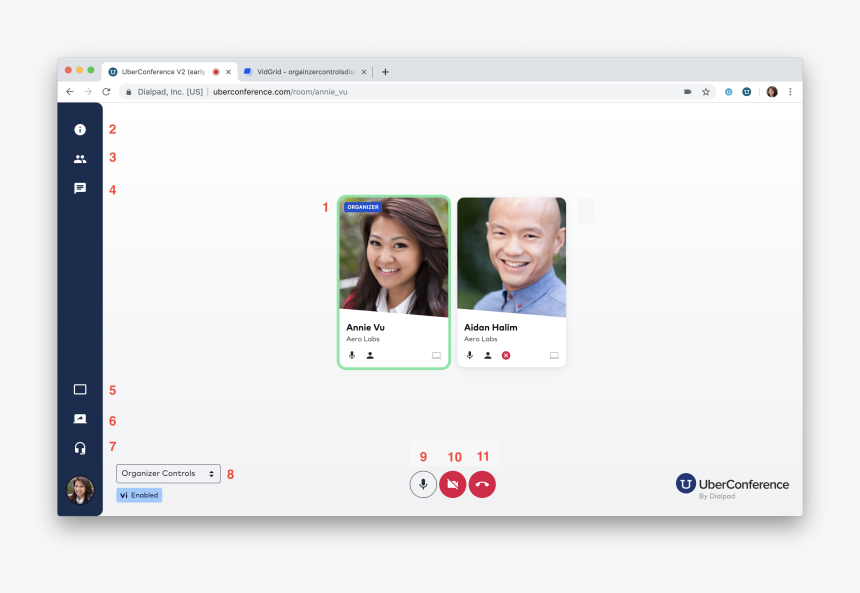This screenshot has height=593, width=860.
Task: Go back in browser
Action: click(70, 92)
